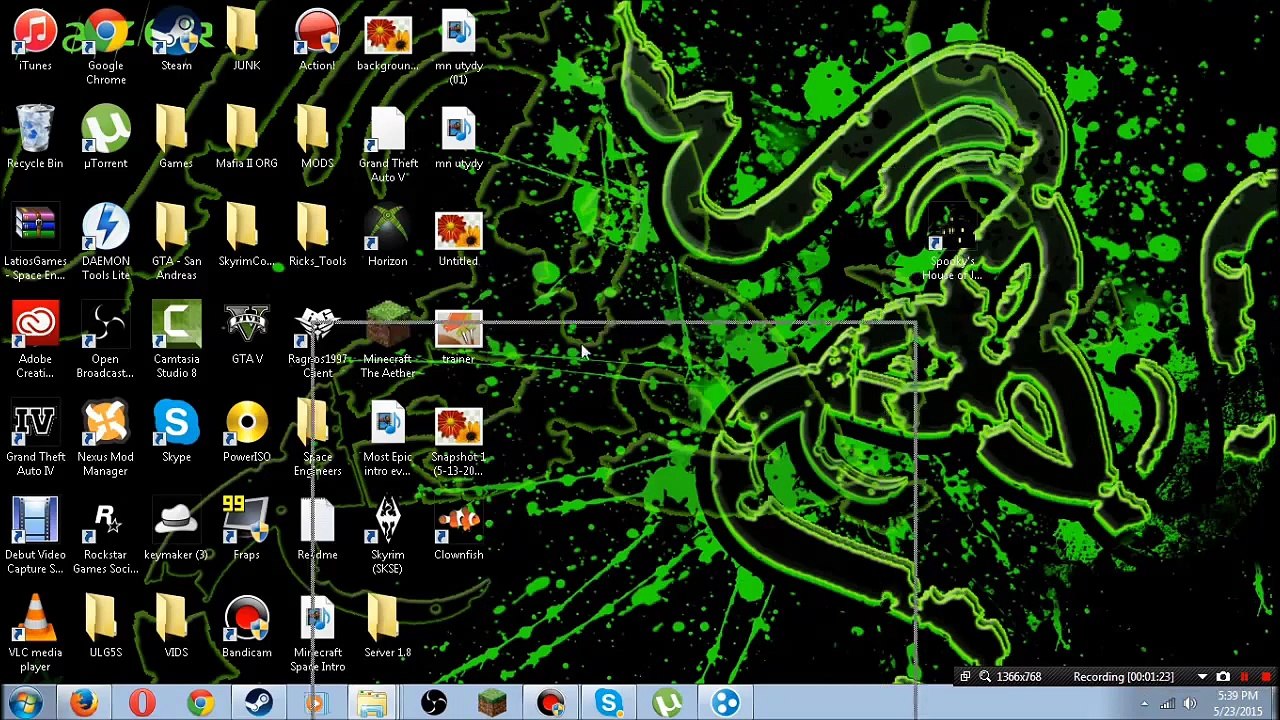Select the Clownfish desktop shortcut

pos(458,530)
